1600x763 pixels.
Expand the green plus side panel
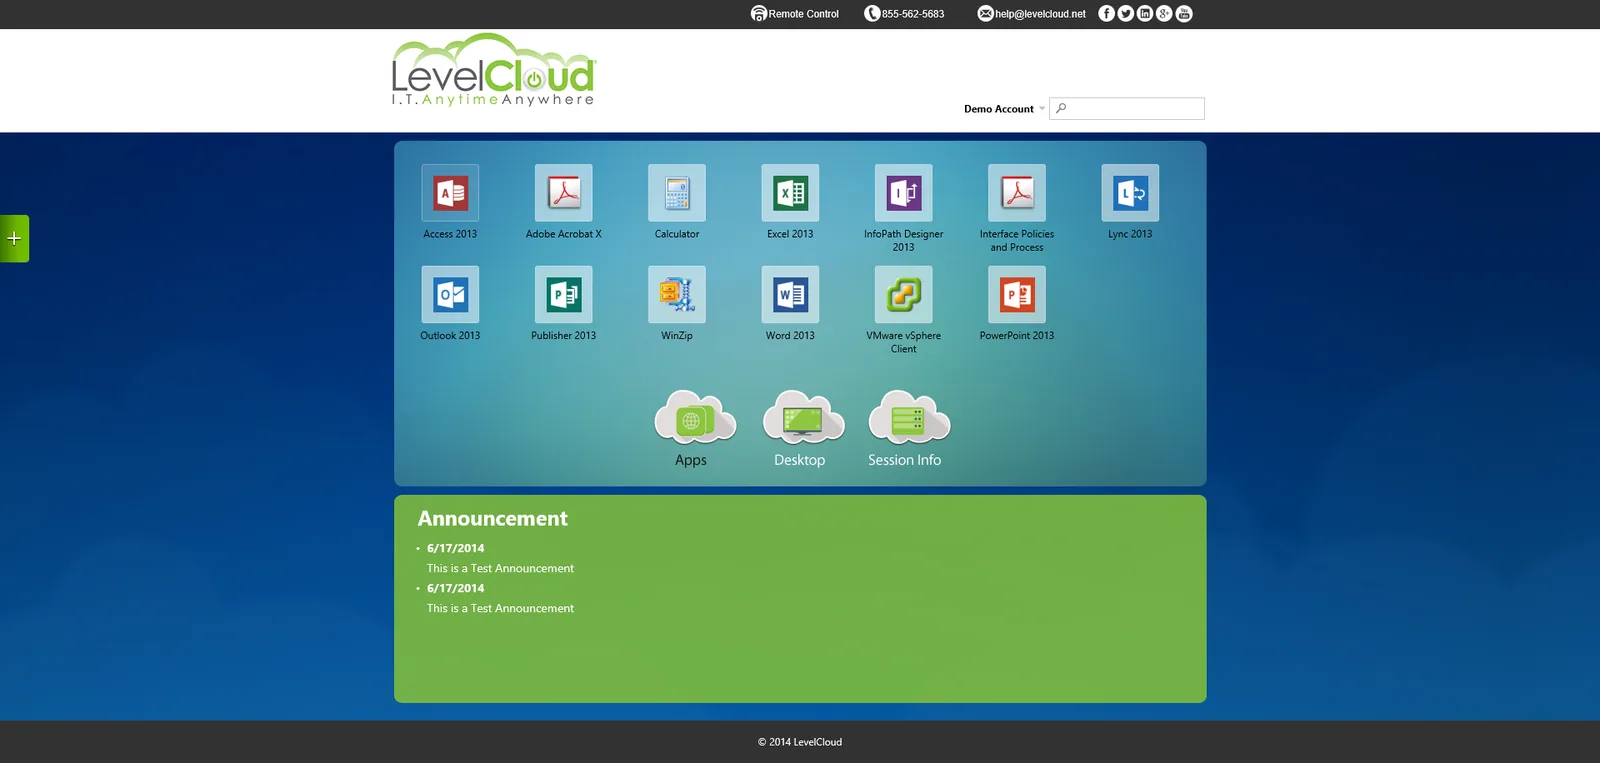coord(14,239)
